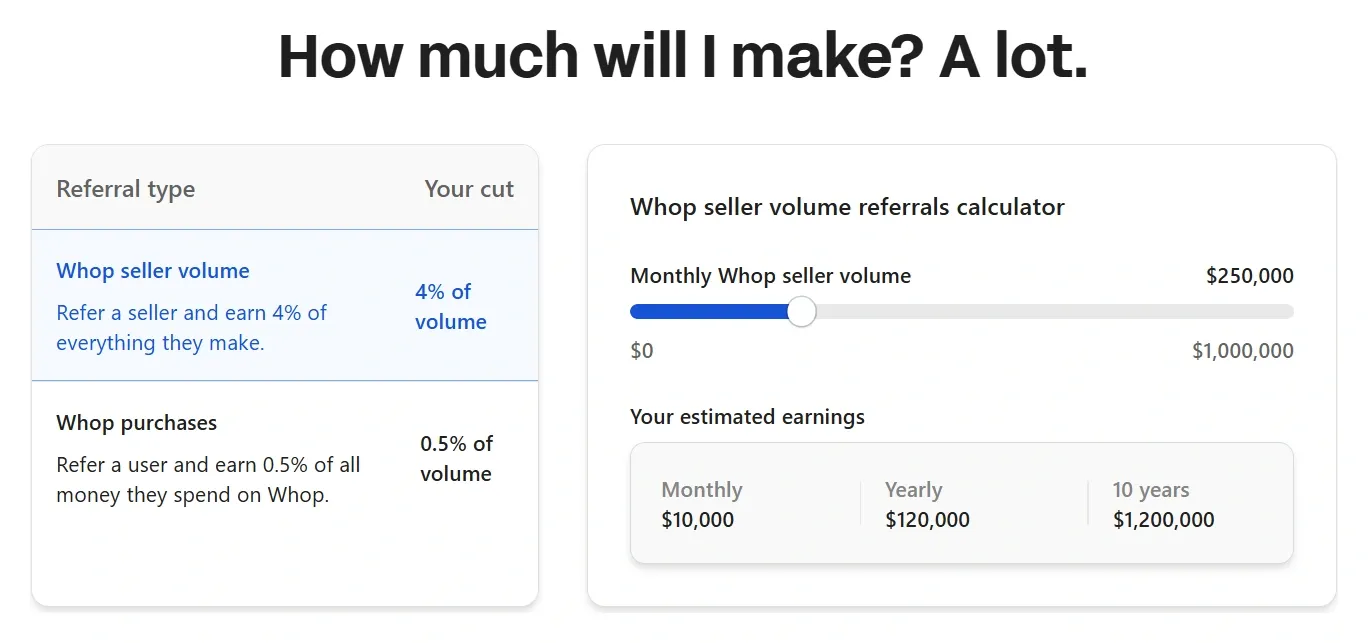Screen dimensions: 1368x643
Task: Click the "4% of volume" cut text
Action: point(451,307)
